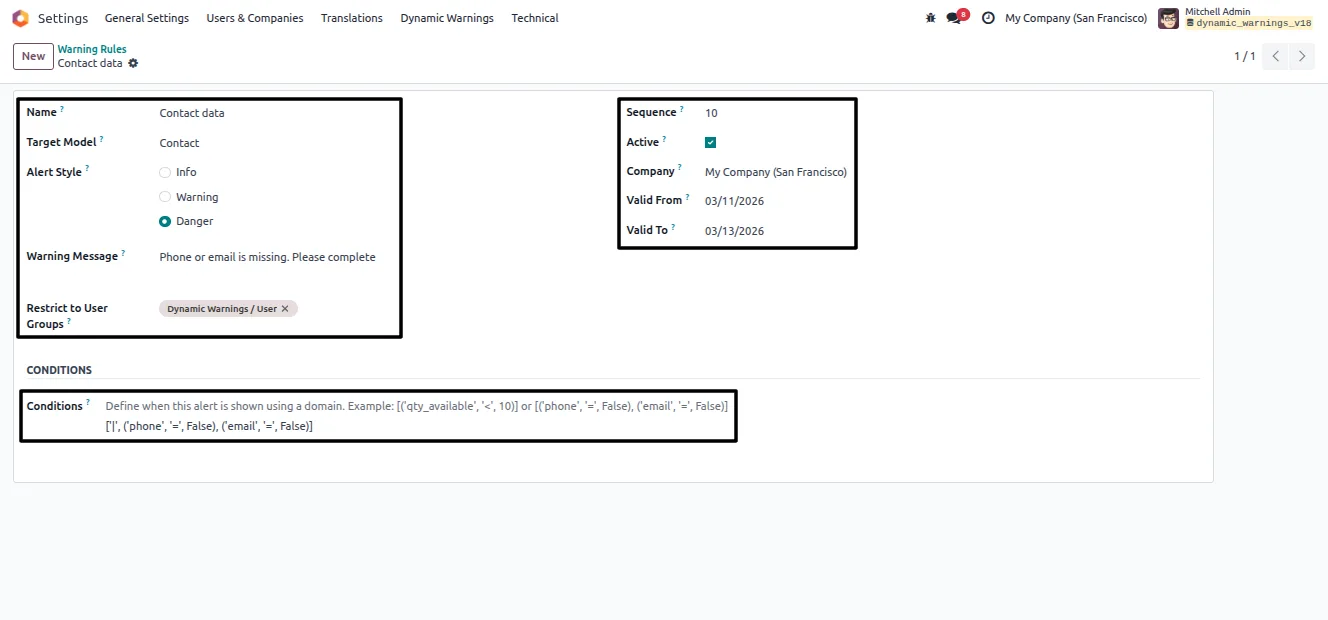The width and height of the screenshot is (1328, 620).
Task: Click the 1 / 1 pager counter
Action: click(1244, 56)
